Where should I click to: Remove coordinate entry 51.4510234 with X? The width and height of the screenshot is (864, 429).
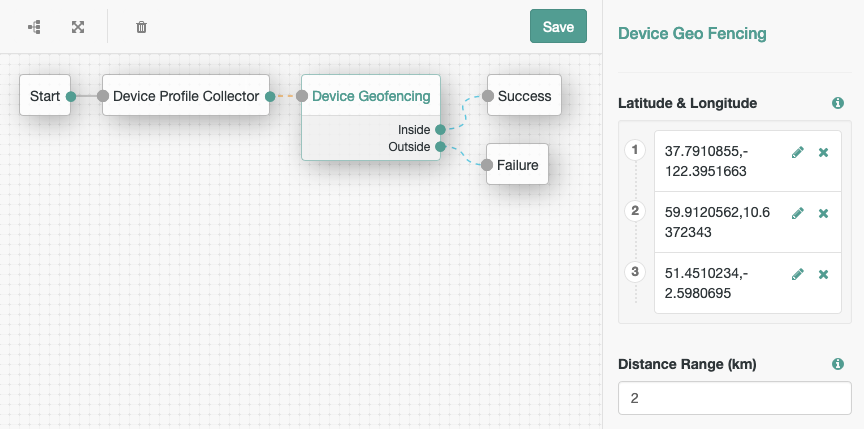point(823,274)
